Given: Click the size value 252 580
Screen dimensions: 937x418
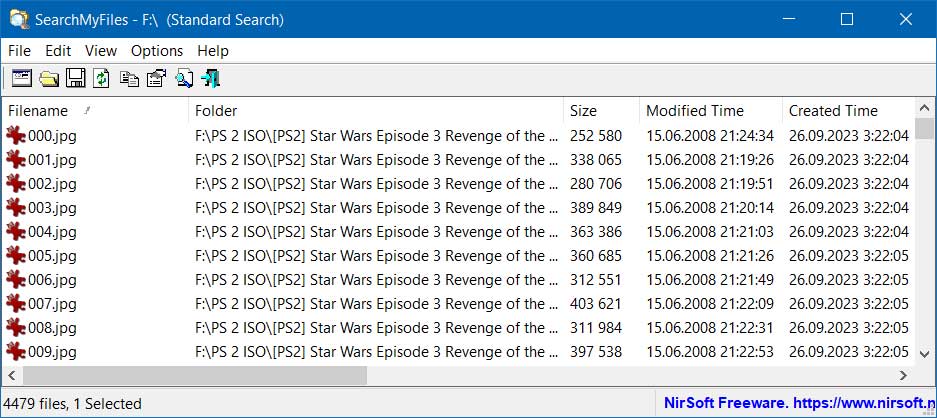Looking at the screenshot, I should (x=596, y=136).
